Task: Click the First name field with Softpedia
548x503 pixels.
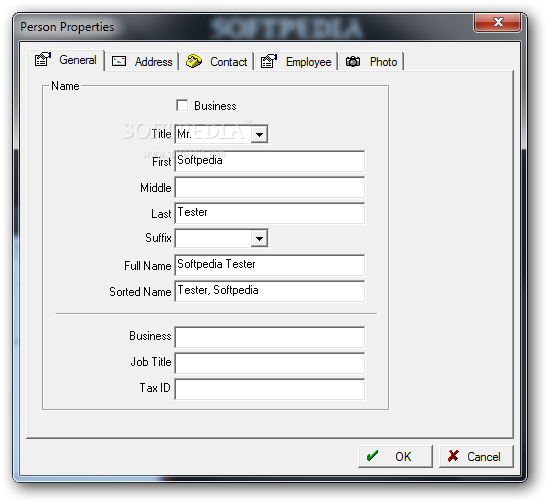Action: (x=269, y=161)
